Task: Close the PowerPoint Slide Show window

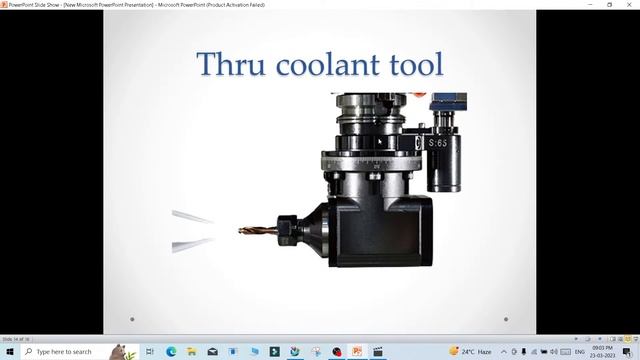Action: tap(629, 5)
